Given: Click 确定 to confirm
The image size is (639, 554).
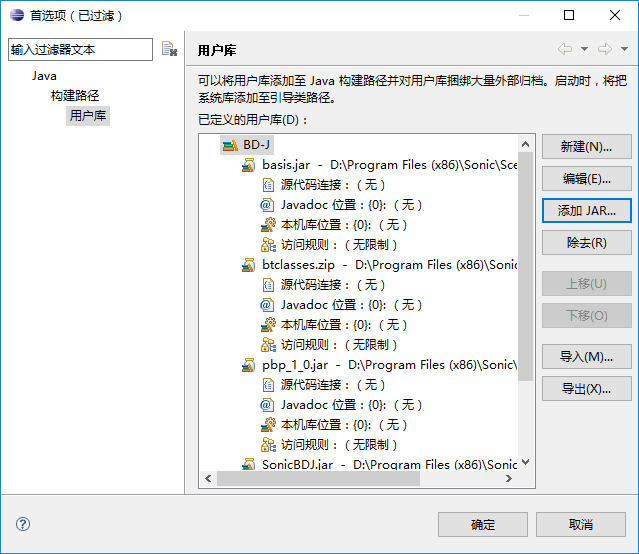Looking at the screenshot, I should (x=483, y=525).
